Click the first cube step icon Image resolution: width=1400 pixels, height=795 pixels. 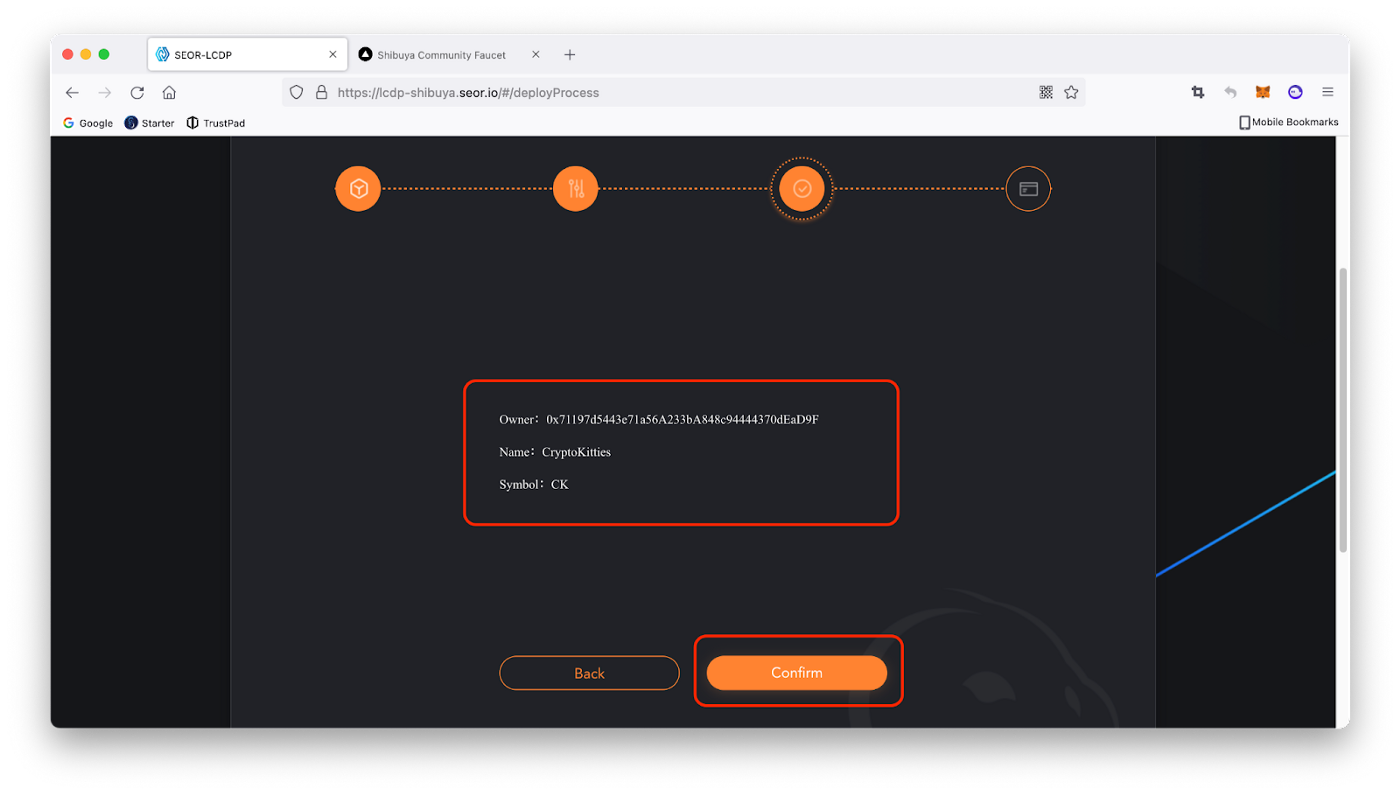[x=358, y=188]
